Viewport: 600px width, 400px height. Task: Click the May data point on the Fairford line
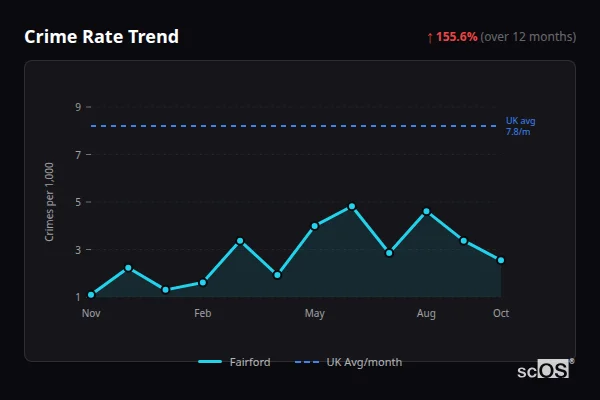(315, 226)
